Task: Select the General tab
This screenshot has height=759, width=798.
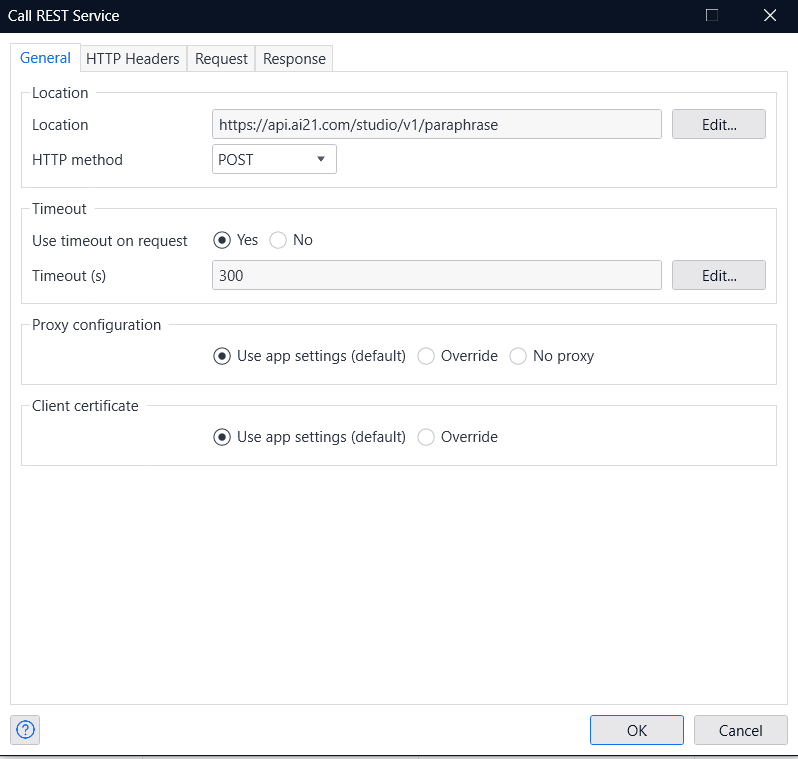Action: click(x=45, y=58)
